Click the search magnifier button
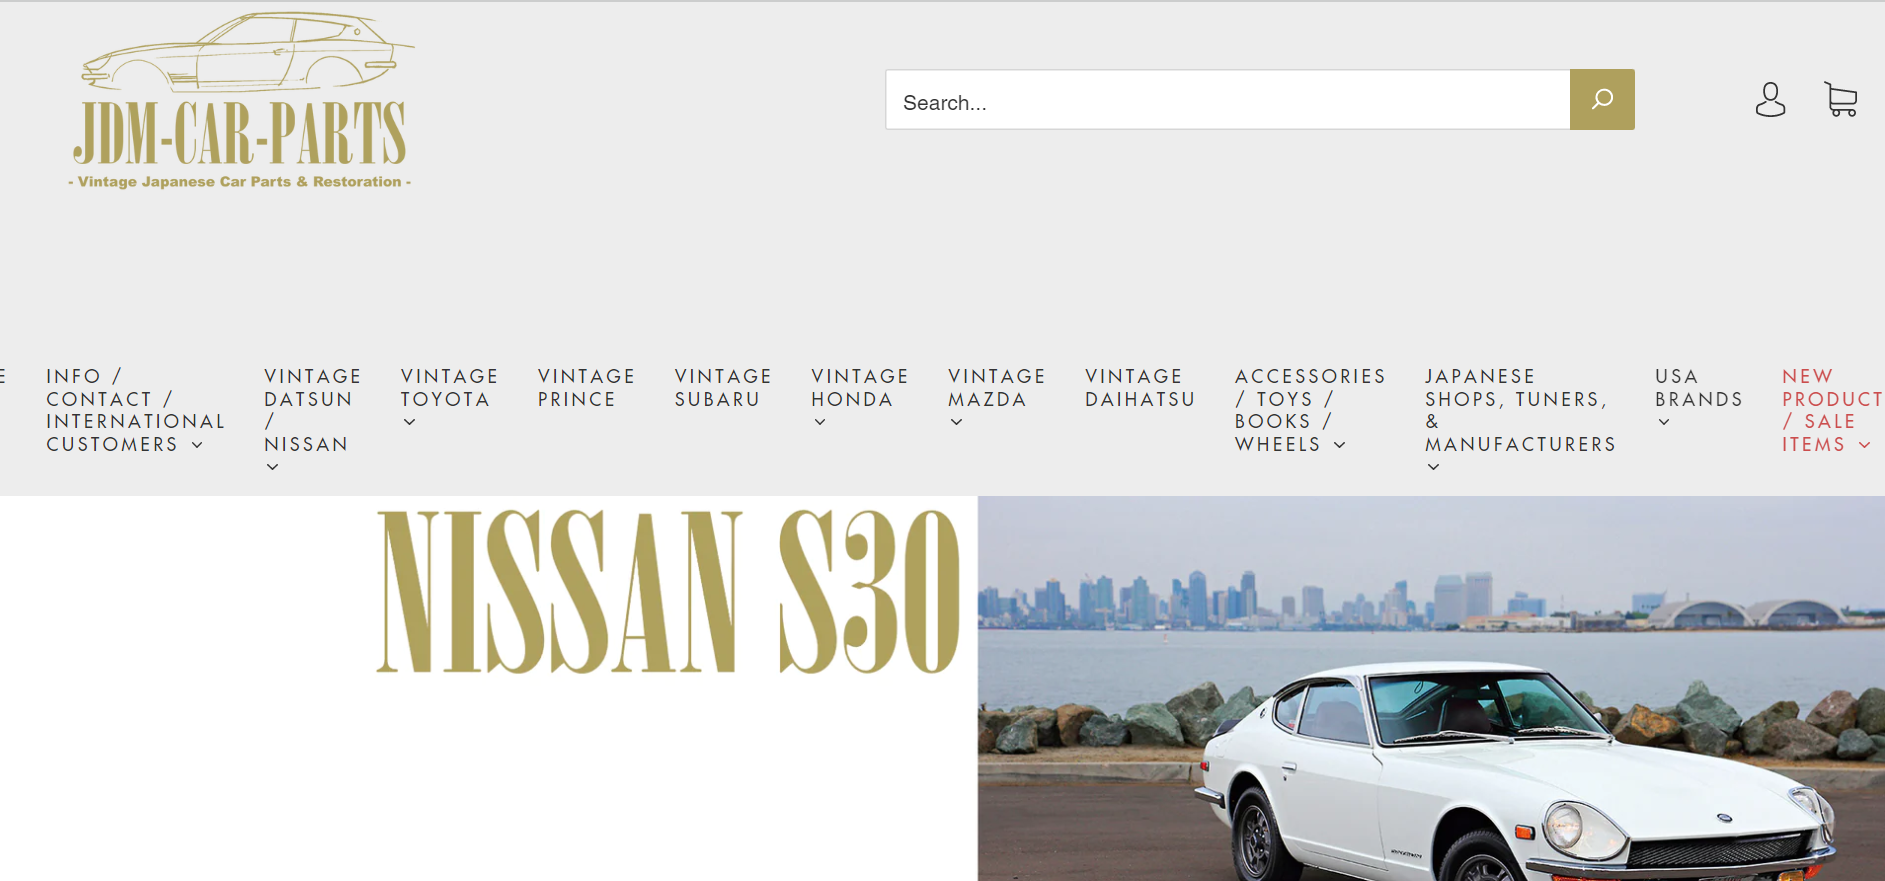This screenshot has height=881, width=1885. tap(1602, 99)
